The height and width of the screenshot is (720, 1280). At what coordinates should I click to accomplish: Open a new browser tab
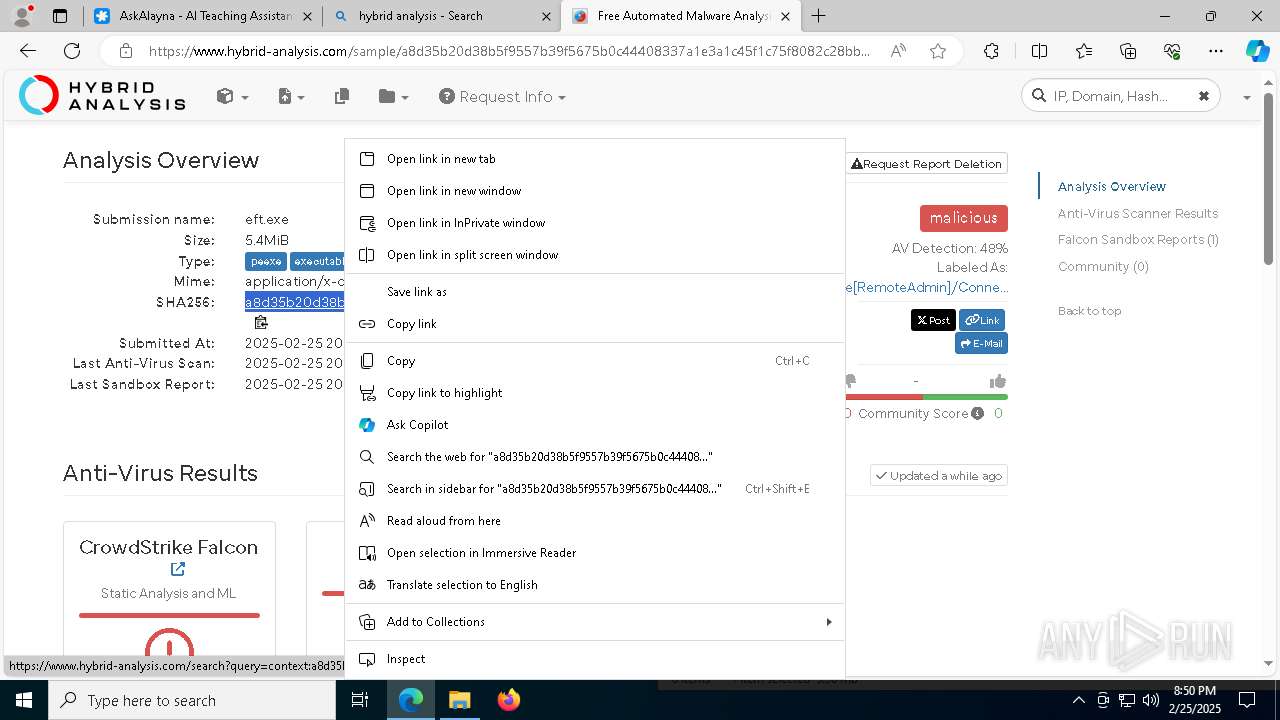click(x=819, y=16)
